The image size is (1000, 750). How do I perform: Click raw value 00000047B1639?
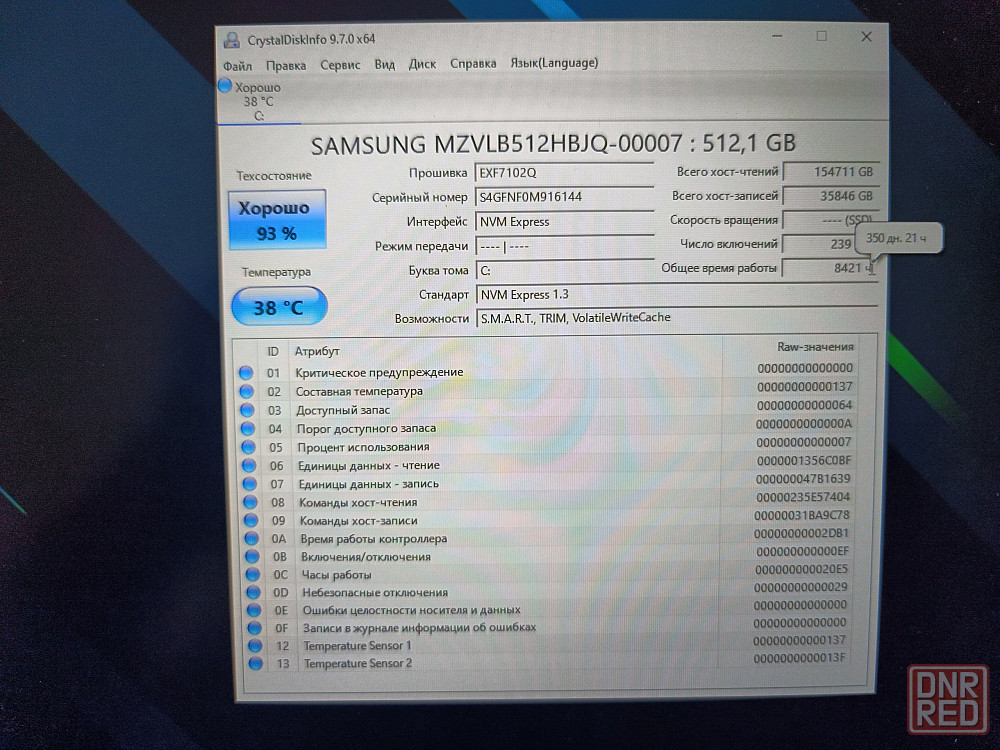[x=803, y=478]
